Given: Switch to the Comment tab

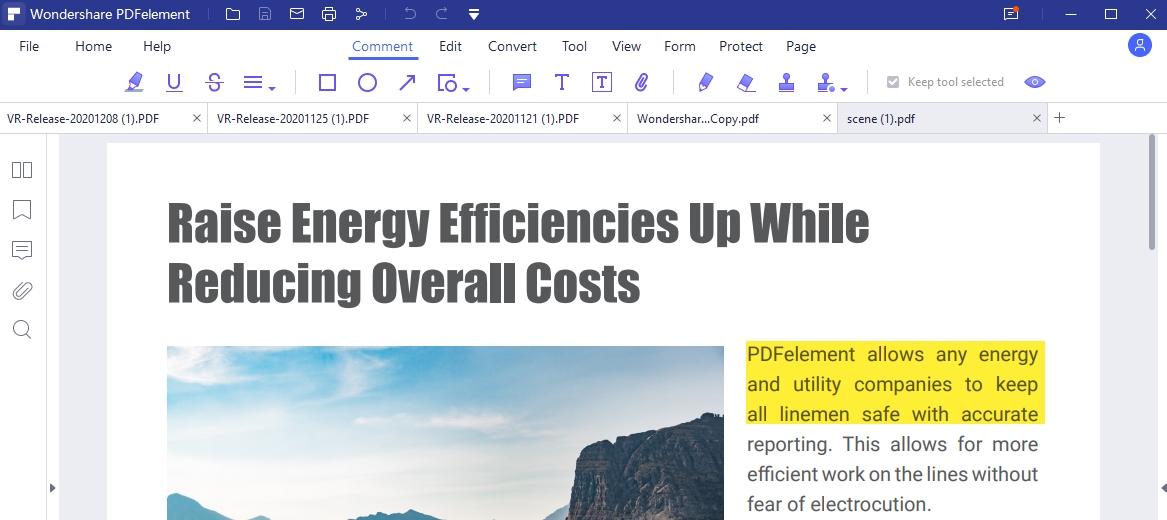Looking at the screenshot, I should (x=383, y=46).
